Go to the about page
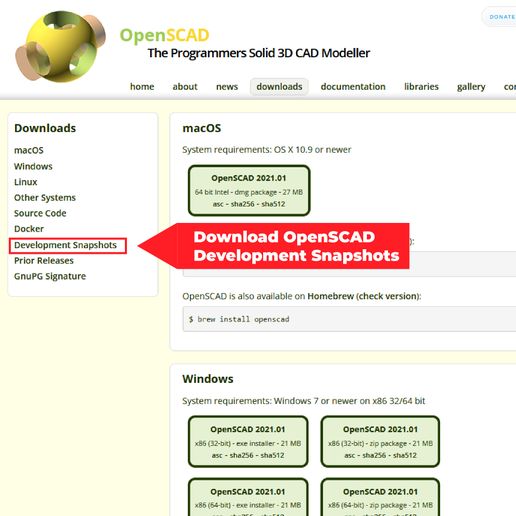Viewport: 516px width, 516px height. [x=185, y=87]
